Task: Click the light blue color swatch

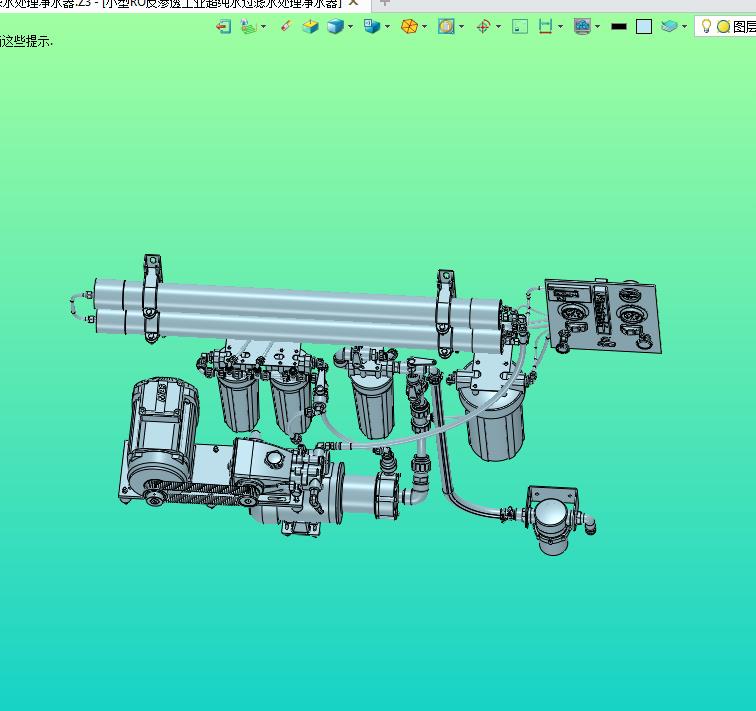Action: pos(644,27)
